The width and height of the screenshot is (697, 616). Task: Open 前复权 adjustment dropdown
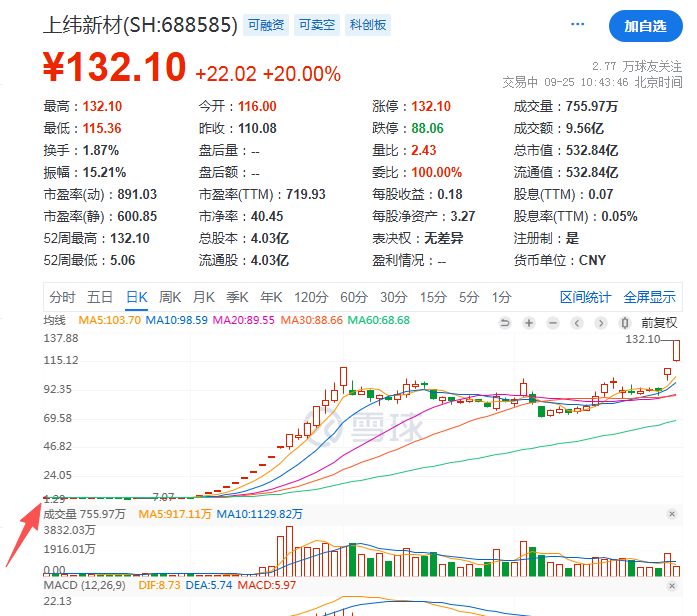pyautogui.click(x=659, y=323)
